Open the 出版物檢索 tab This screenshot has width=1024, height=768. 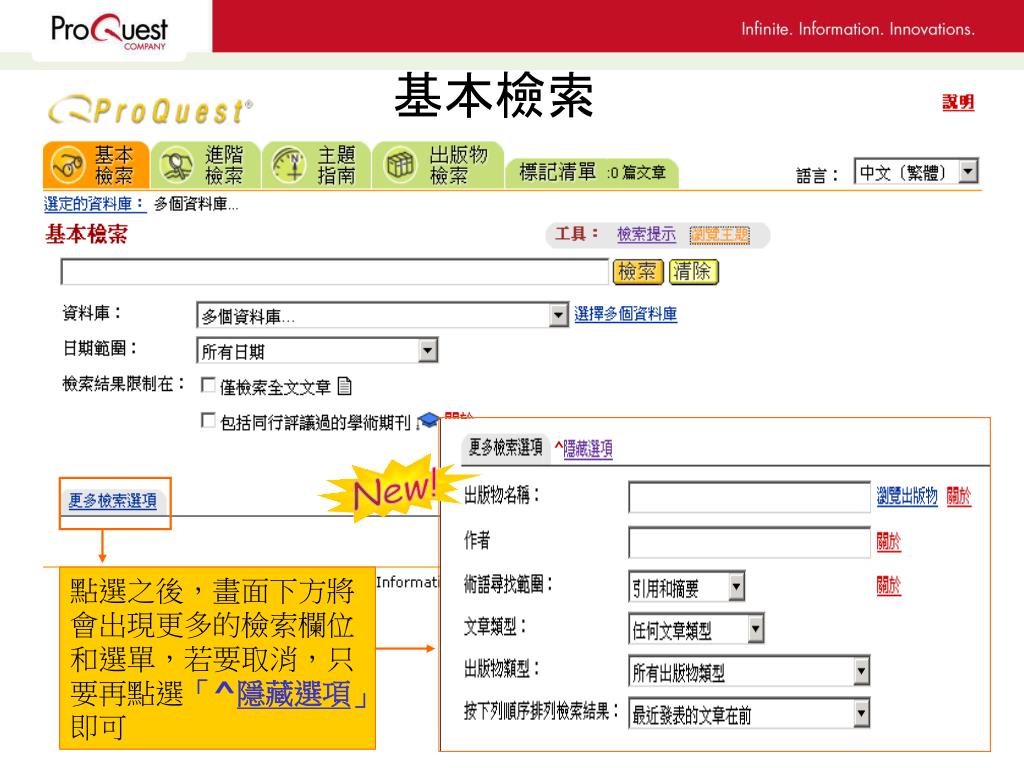coord(438,165)
